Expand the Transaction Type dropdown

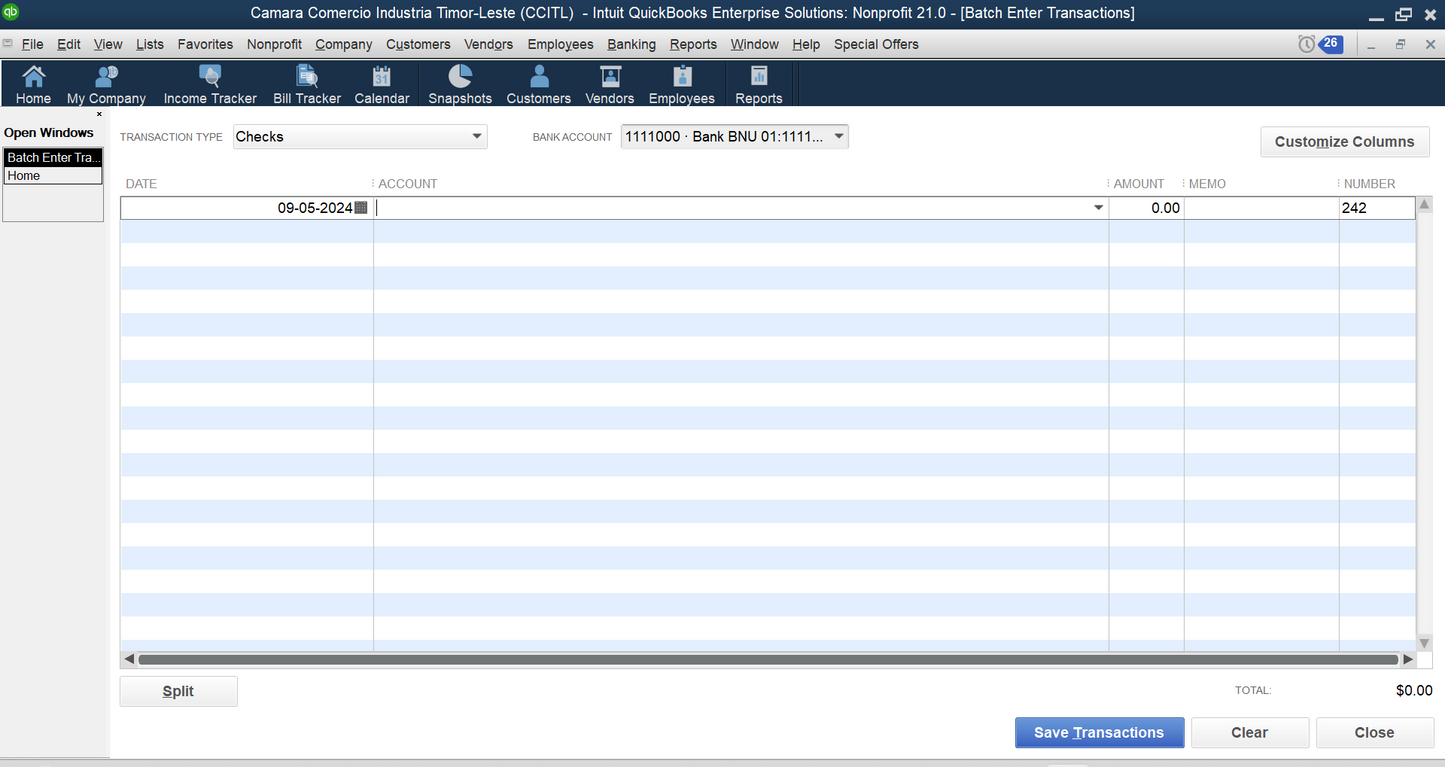click(476, 137)
